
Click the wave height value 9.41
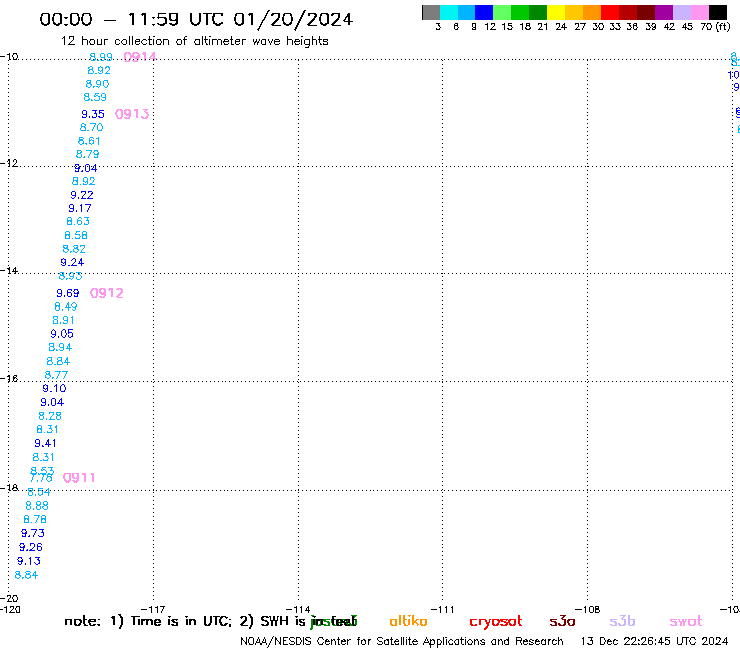pos(45,444)
